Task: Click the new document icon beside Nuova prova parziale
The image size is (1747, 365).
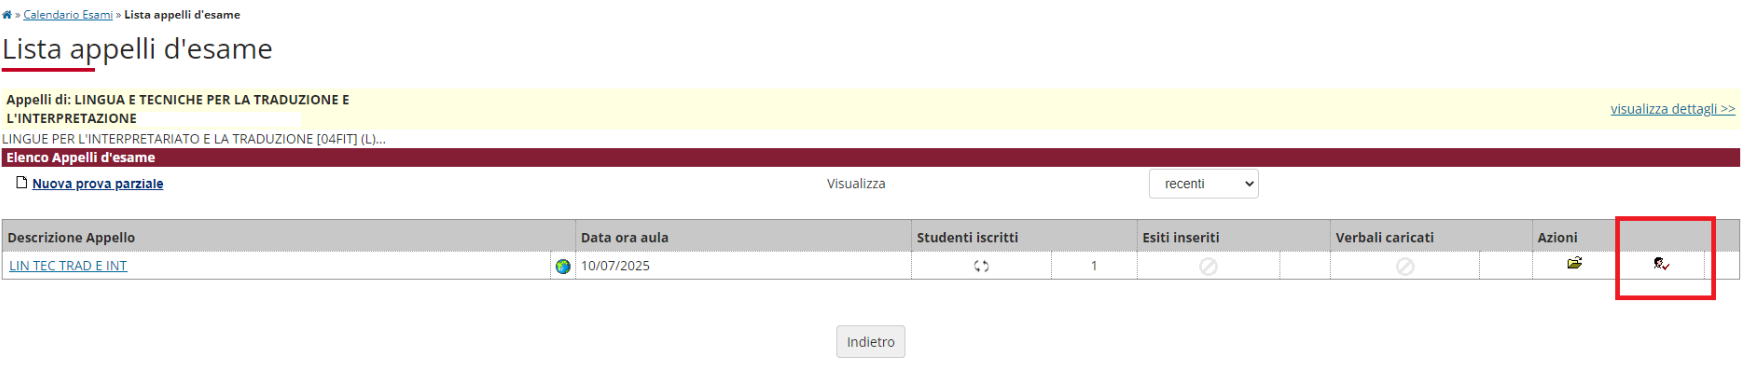Action: pos(21,183)
